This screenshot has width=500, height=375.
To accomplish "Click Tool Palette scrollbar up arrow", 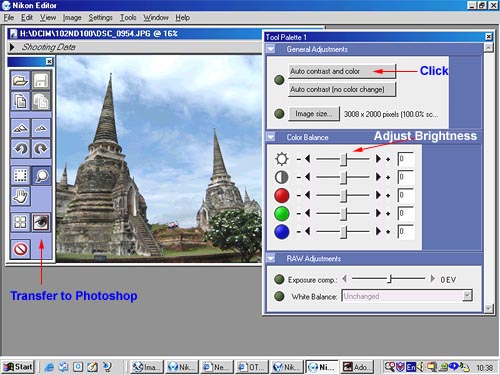I will tap(488, 47).
